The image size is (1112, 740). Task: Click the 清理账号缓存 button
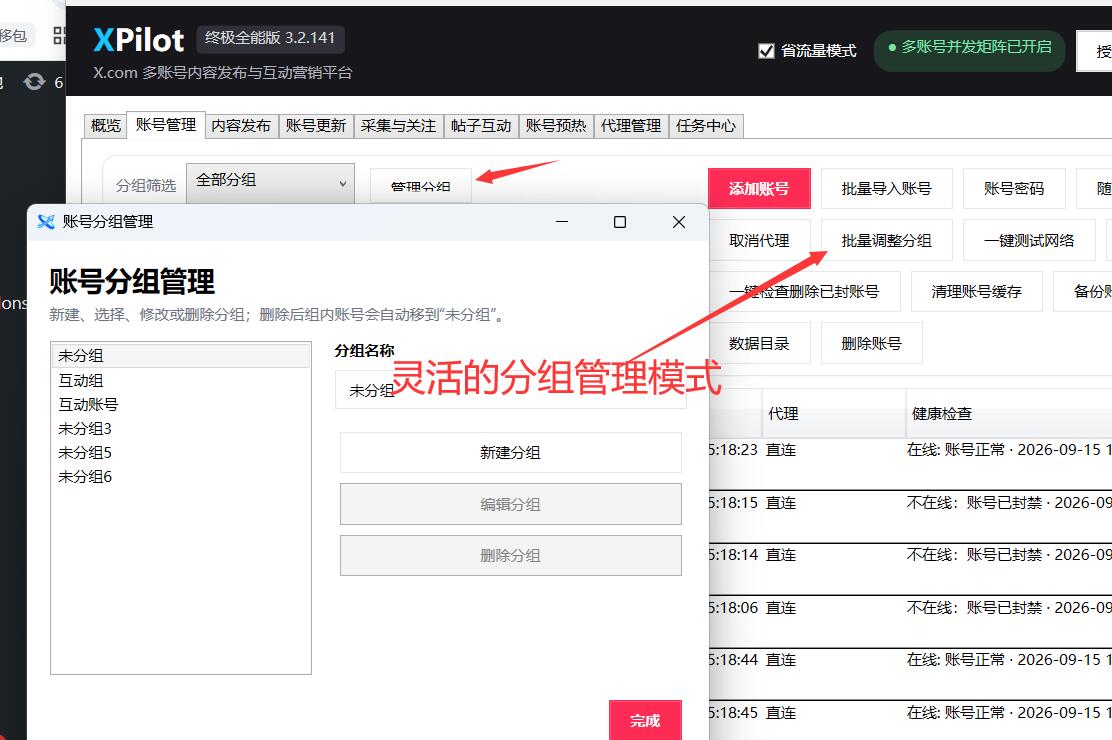pos(977,292)
